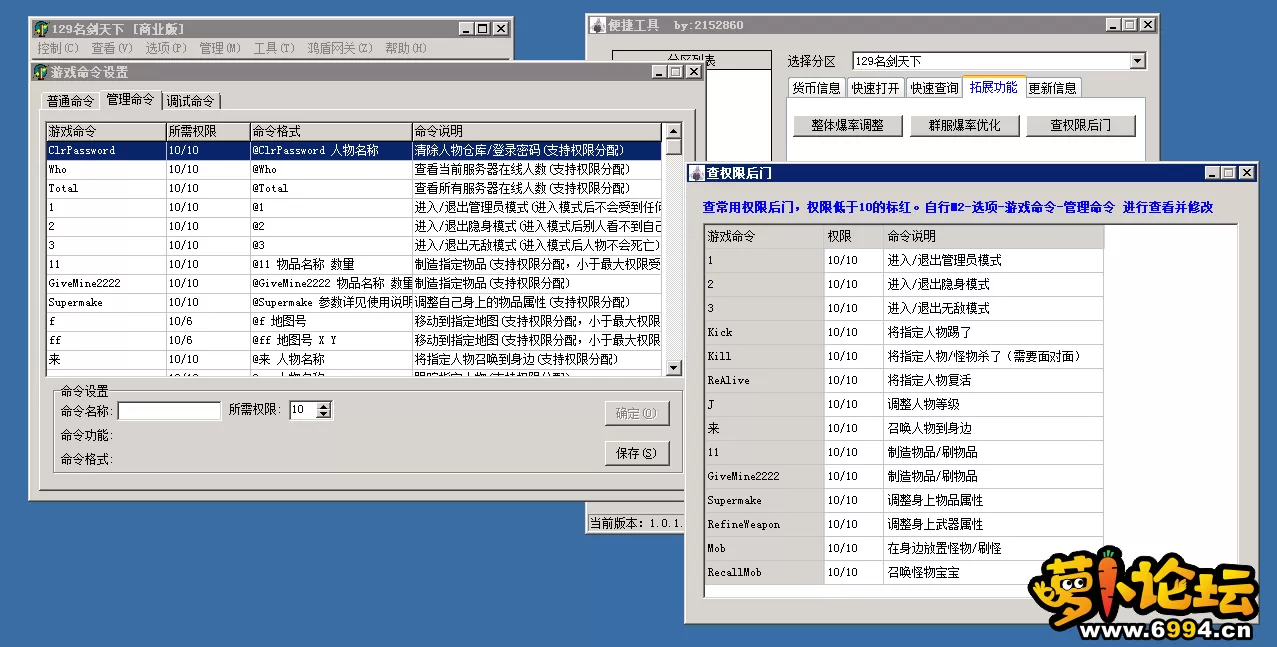Click the 游戏命令 header in 查权限后门 window
This screenshot has height=647, width=1277.
(x=764, y=236)
